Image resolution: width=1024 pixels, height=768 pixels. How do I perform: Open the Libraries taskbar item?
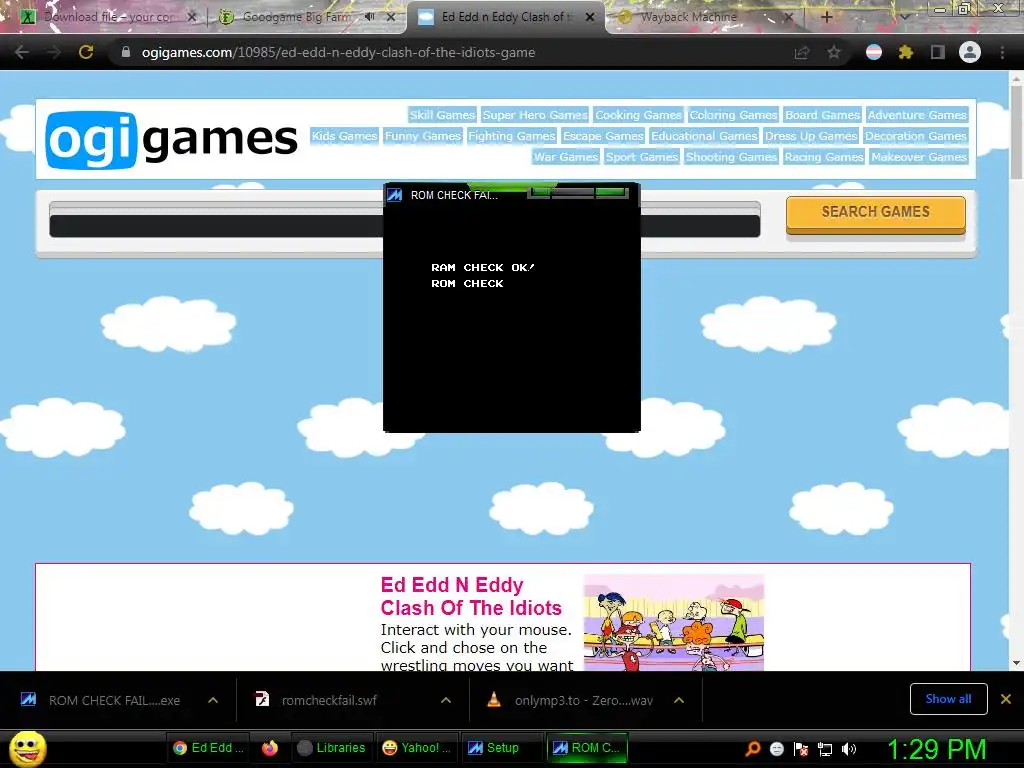(x=331, y=748)
